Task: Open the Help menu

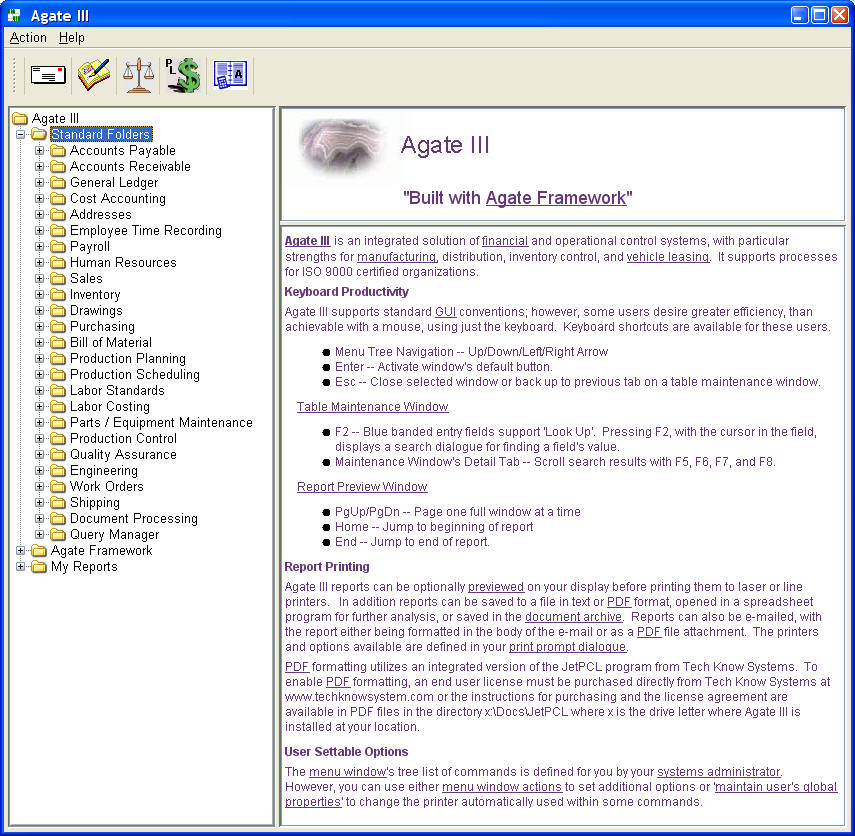Action: coord(71,38)
